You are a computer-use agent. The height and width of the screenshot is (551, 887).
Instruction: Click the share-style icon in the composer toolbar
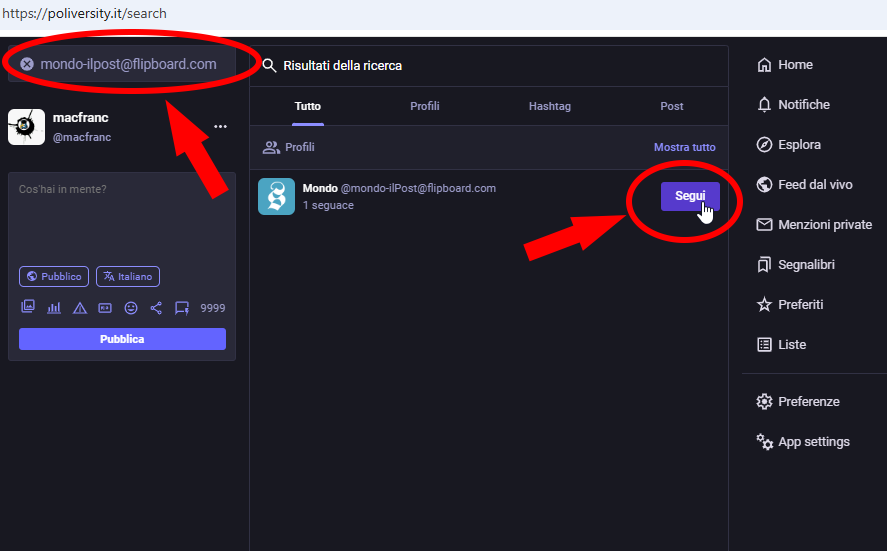[156, 308]
